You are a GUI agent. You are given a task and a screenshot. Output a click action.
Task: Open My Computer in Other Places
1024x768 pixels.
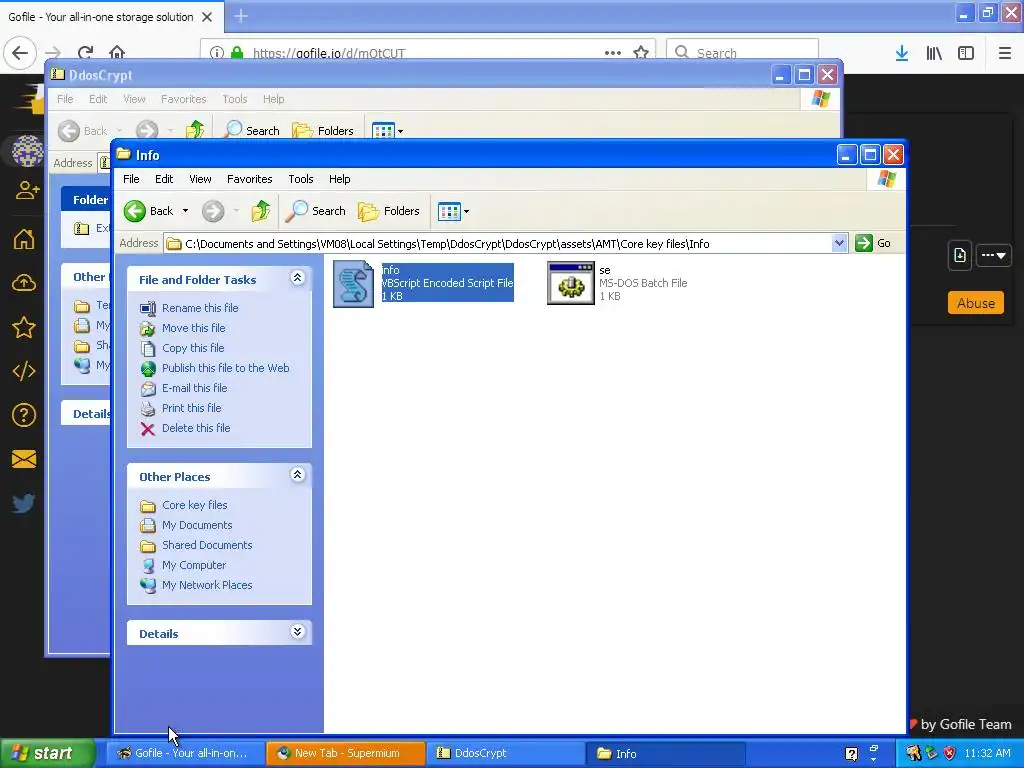click(194, 566)
